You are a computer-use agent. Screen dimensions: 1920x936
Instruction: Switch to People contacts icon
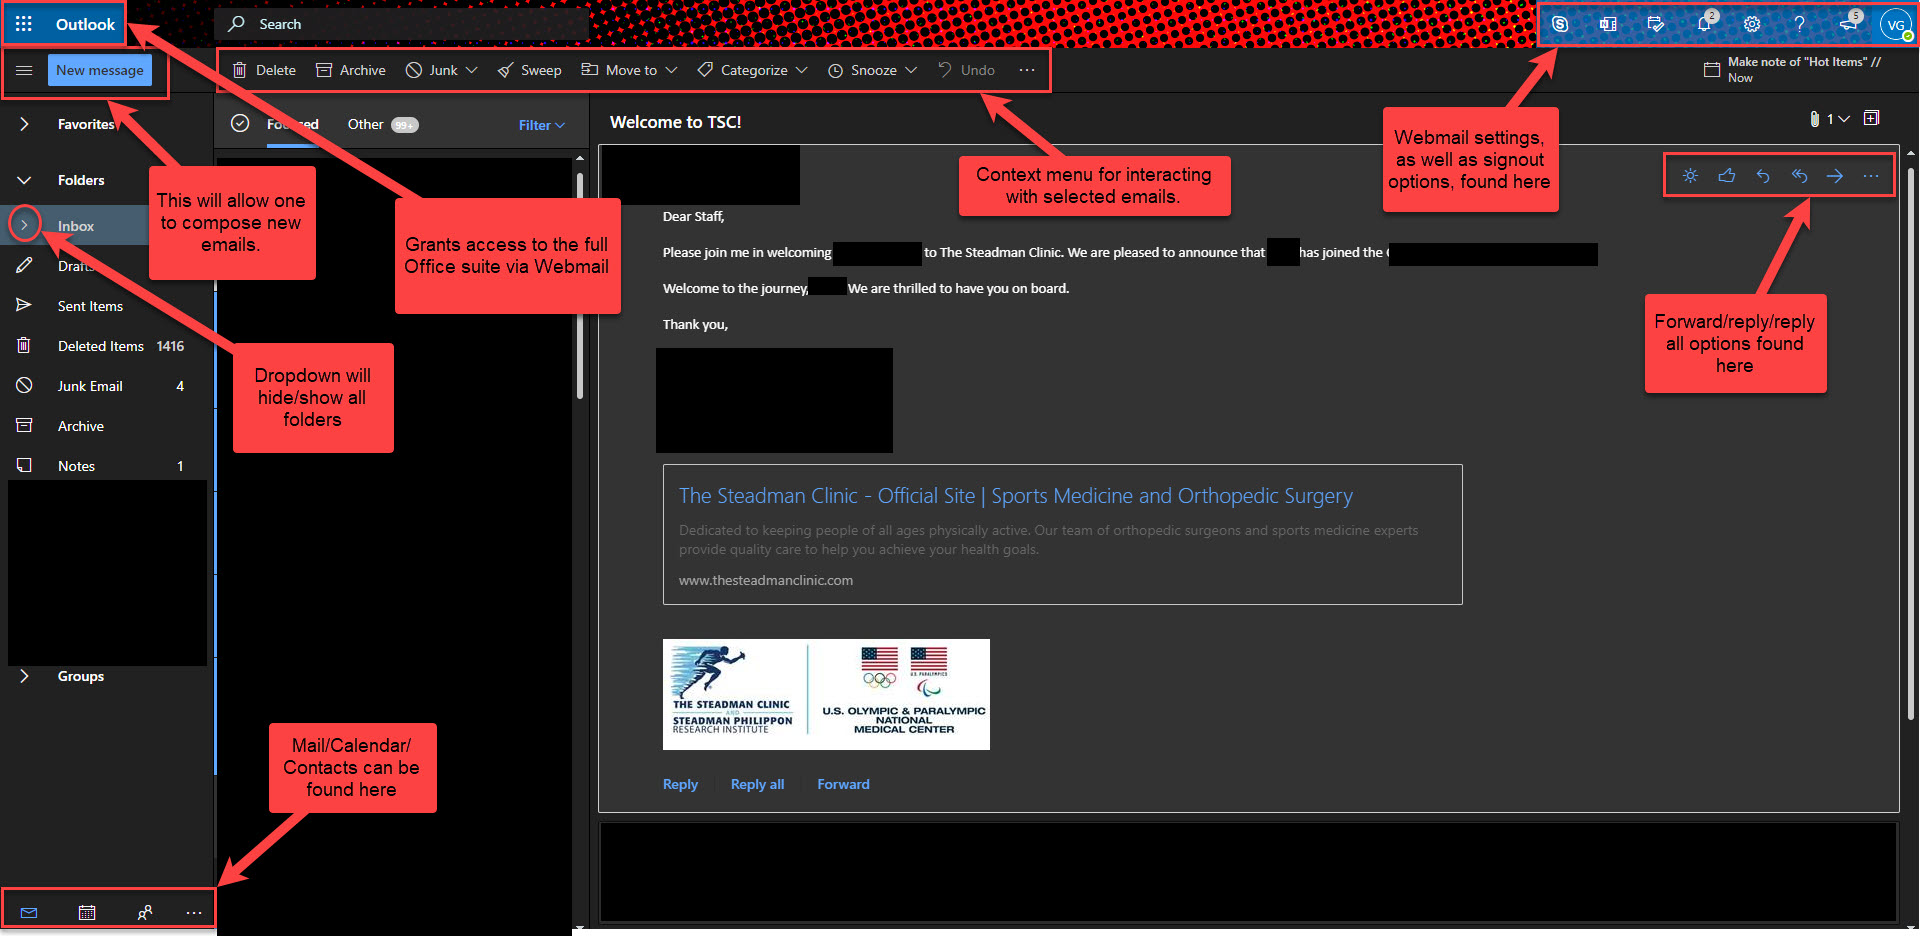(145, 912)
